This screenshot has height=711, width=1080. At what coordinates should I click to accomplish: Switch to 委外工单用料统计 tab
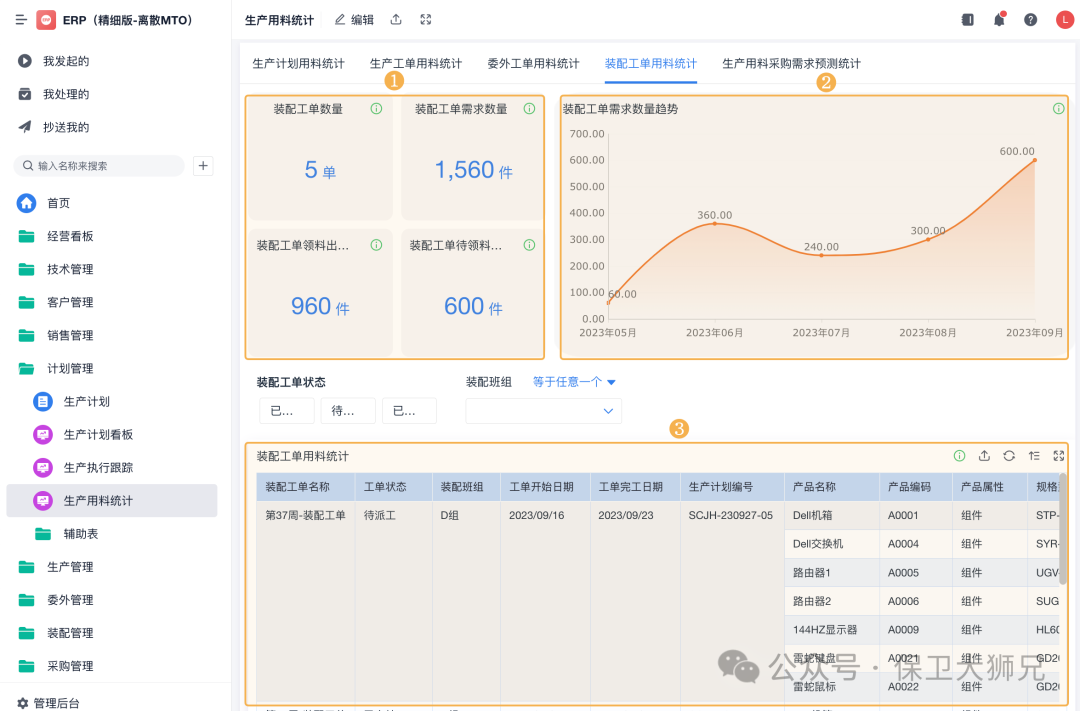[x=533, y=64]
